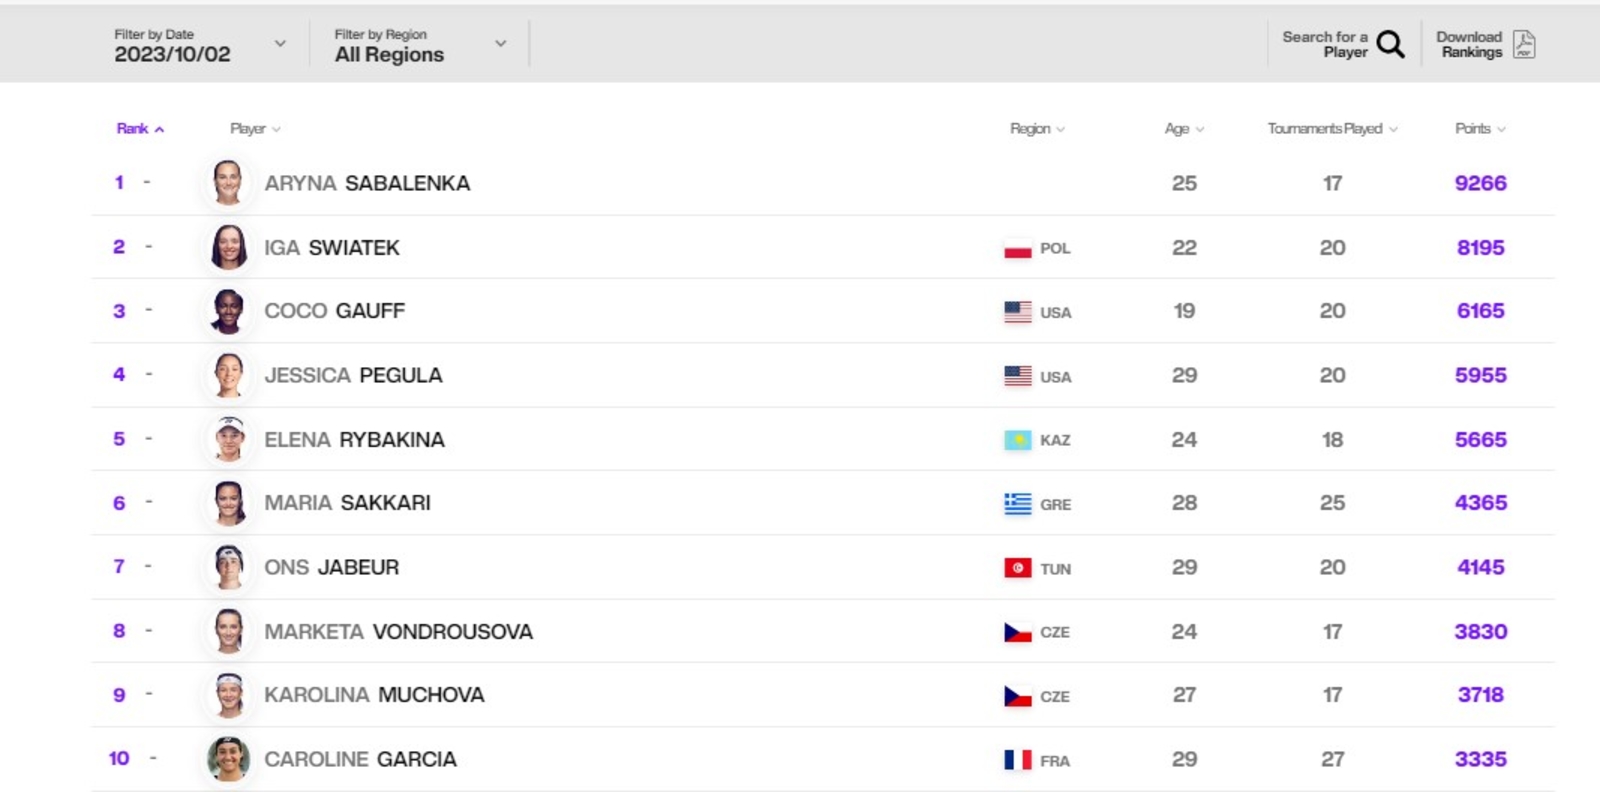Click the Download Rankings PDF icon
The width and height of the screenshot is (1600, 792).
pos(1524,44)
